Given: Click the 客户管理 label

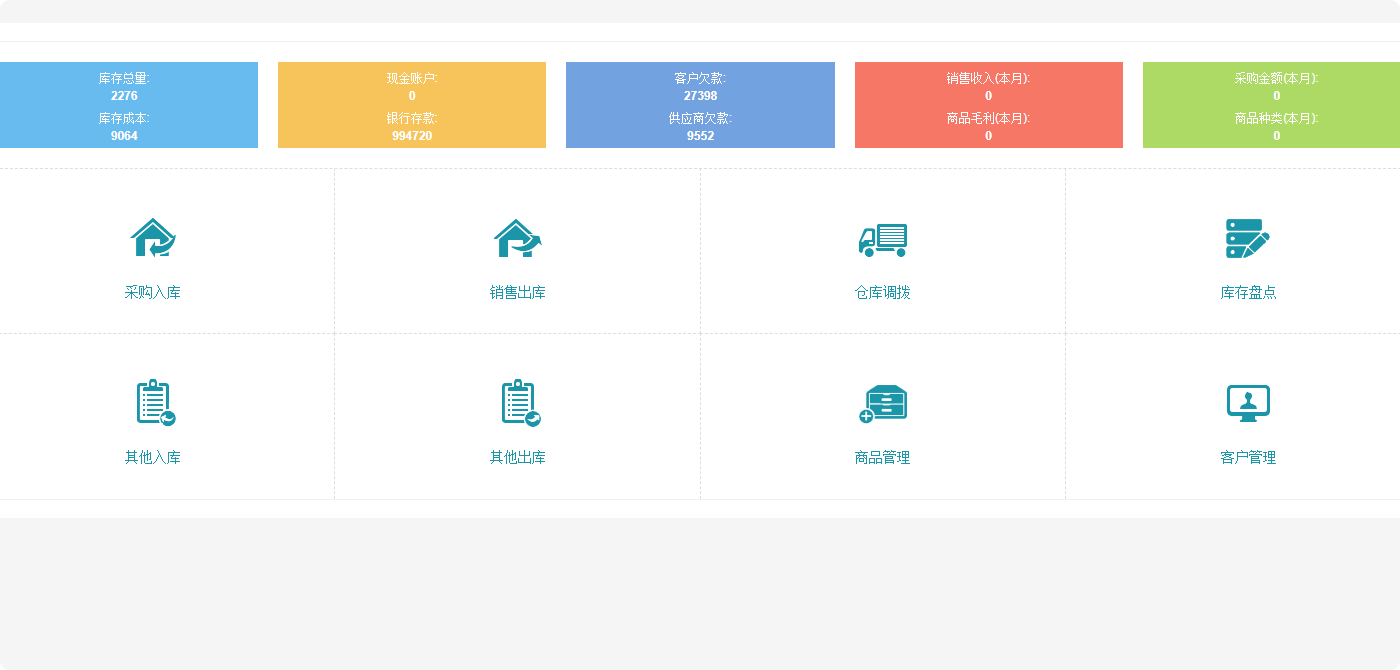Looking at the screenshot, I should pyautogui.click(x=1248, y=458).
